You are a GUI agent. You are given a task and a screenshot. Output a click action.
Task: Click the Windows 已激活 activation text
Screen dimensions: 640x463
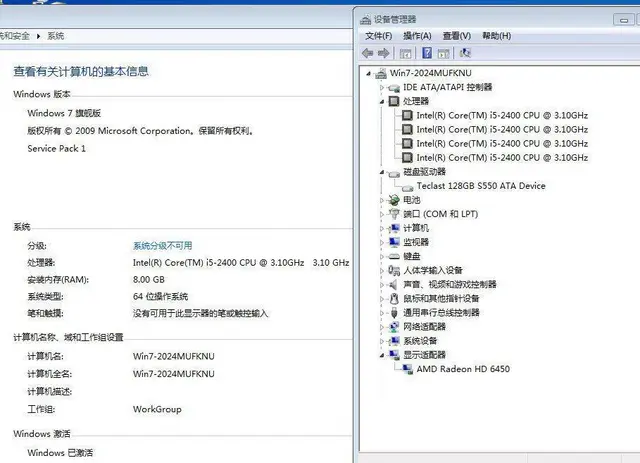[60, 452]
